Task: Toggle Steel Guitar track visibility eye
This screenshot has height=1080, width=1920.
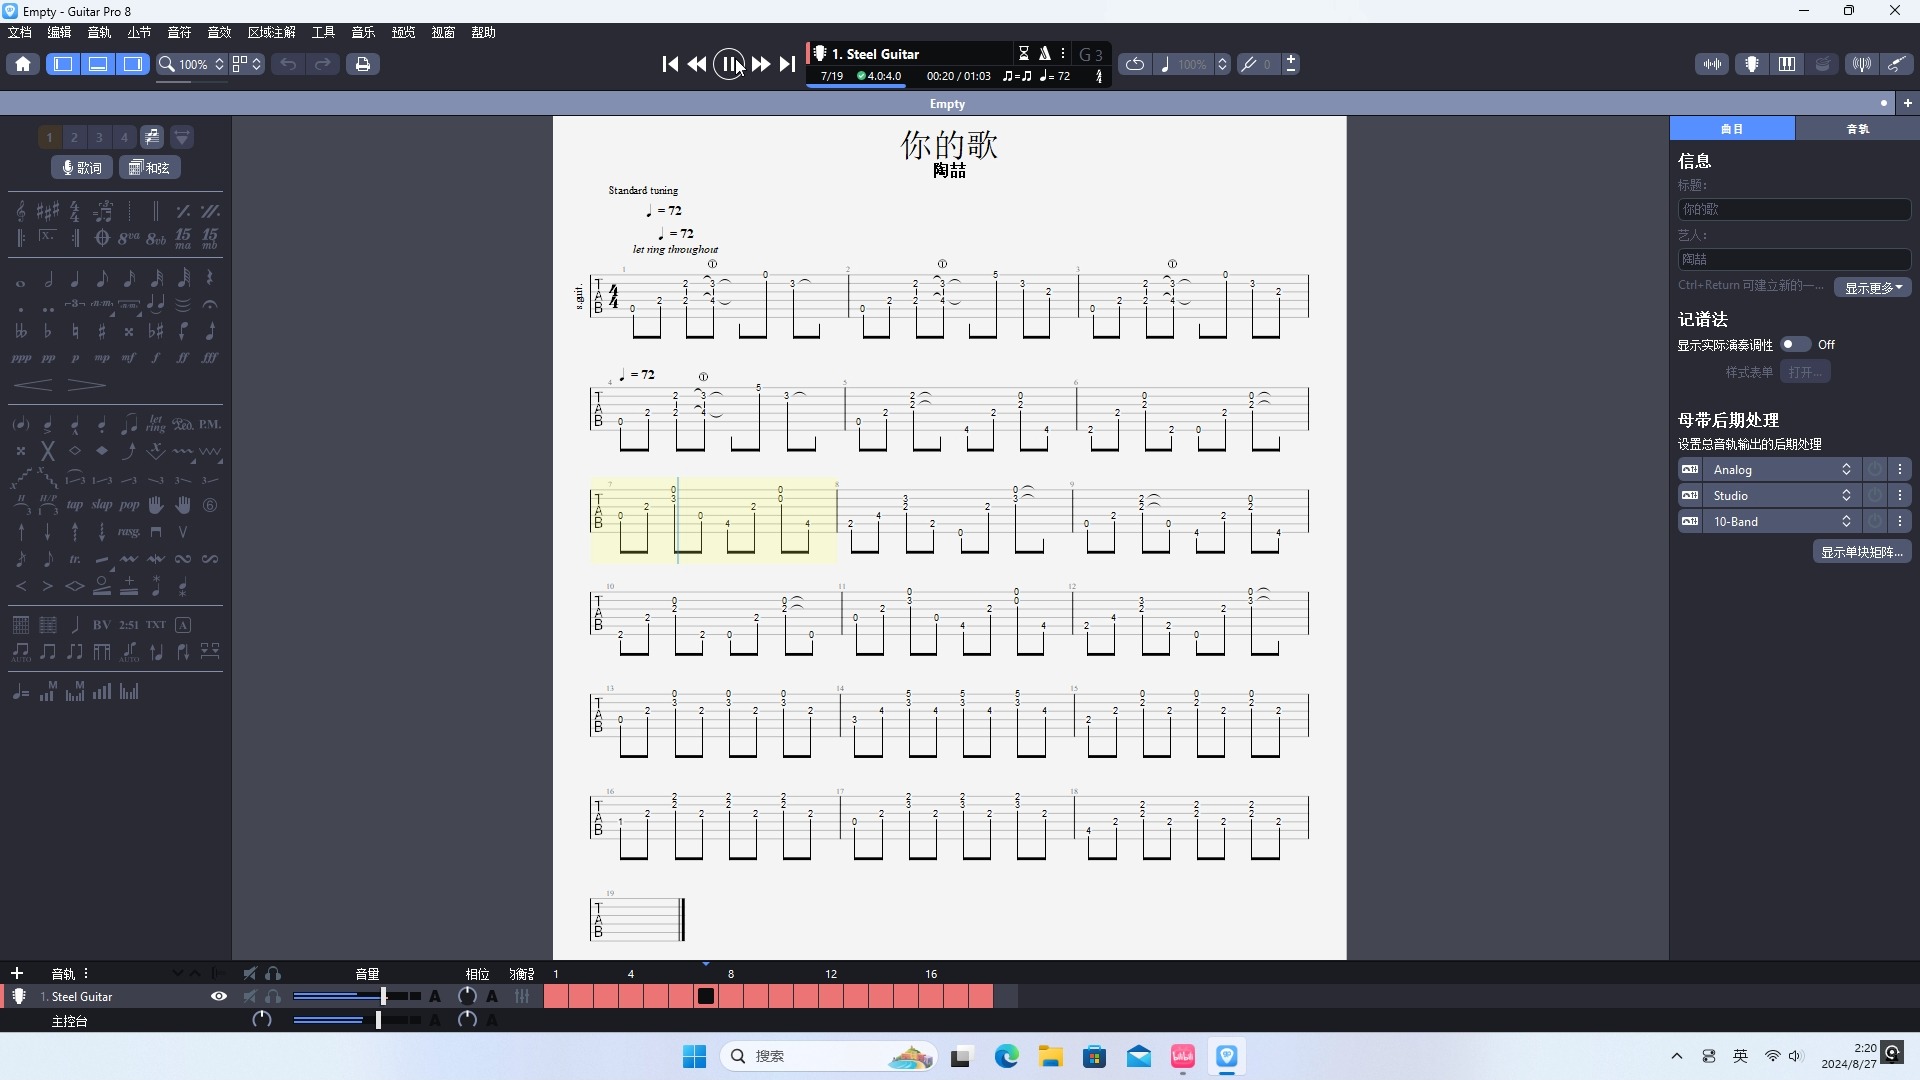Action: coord(219,996)
